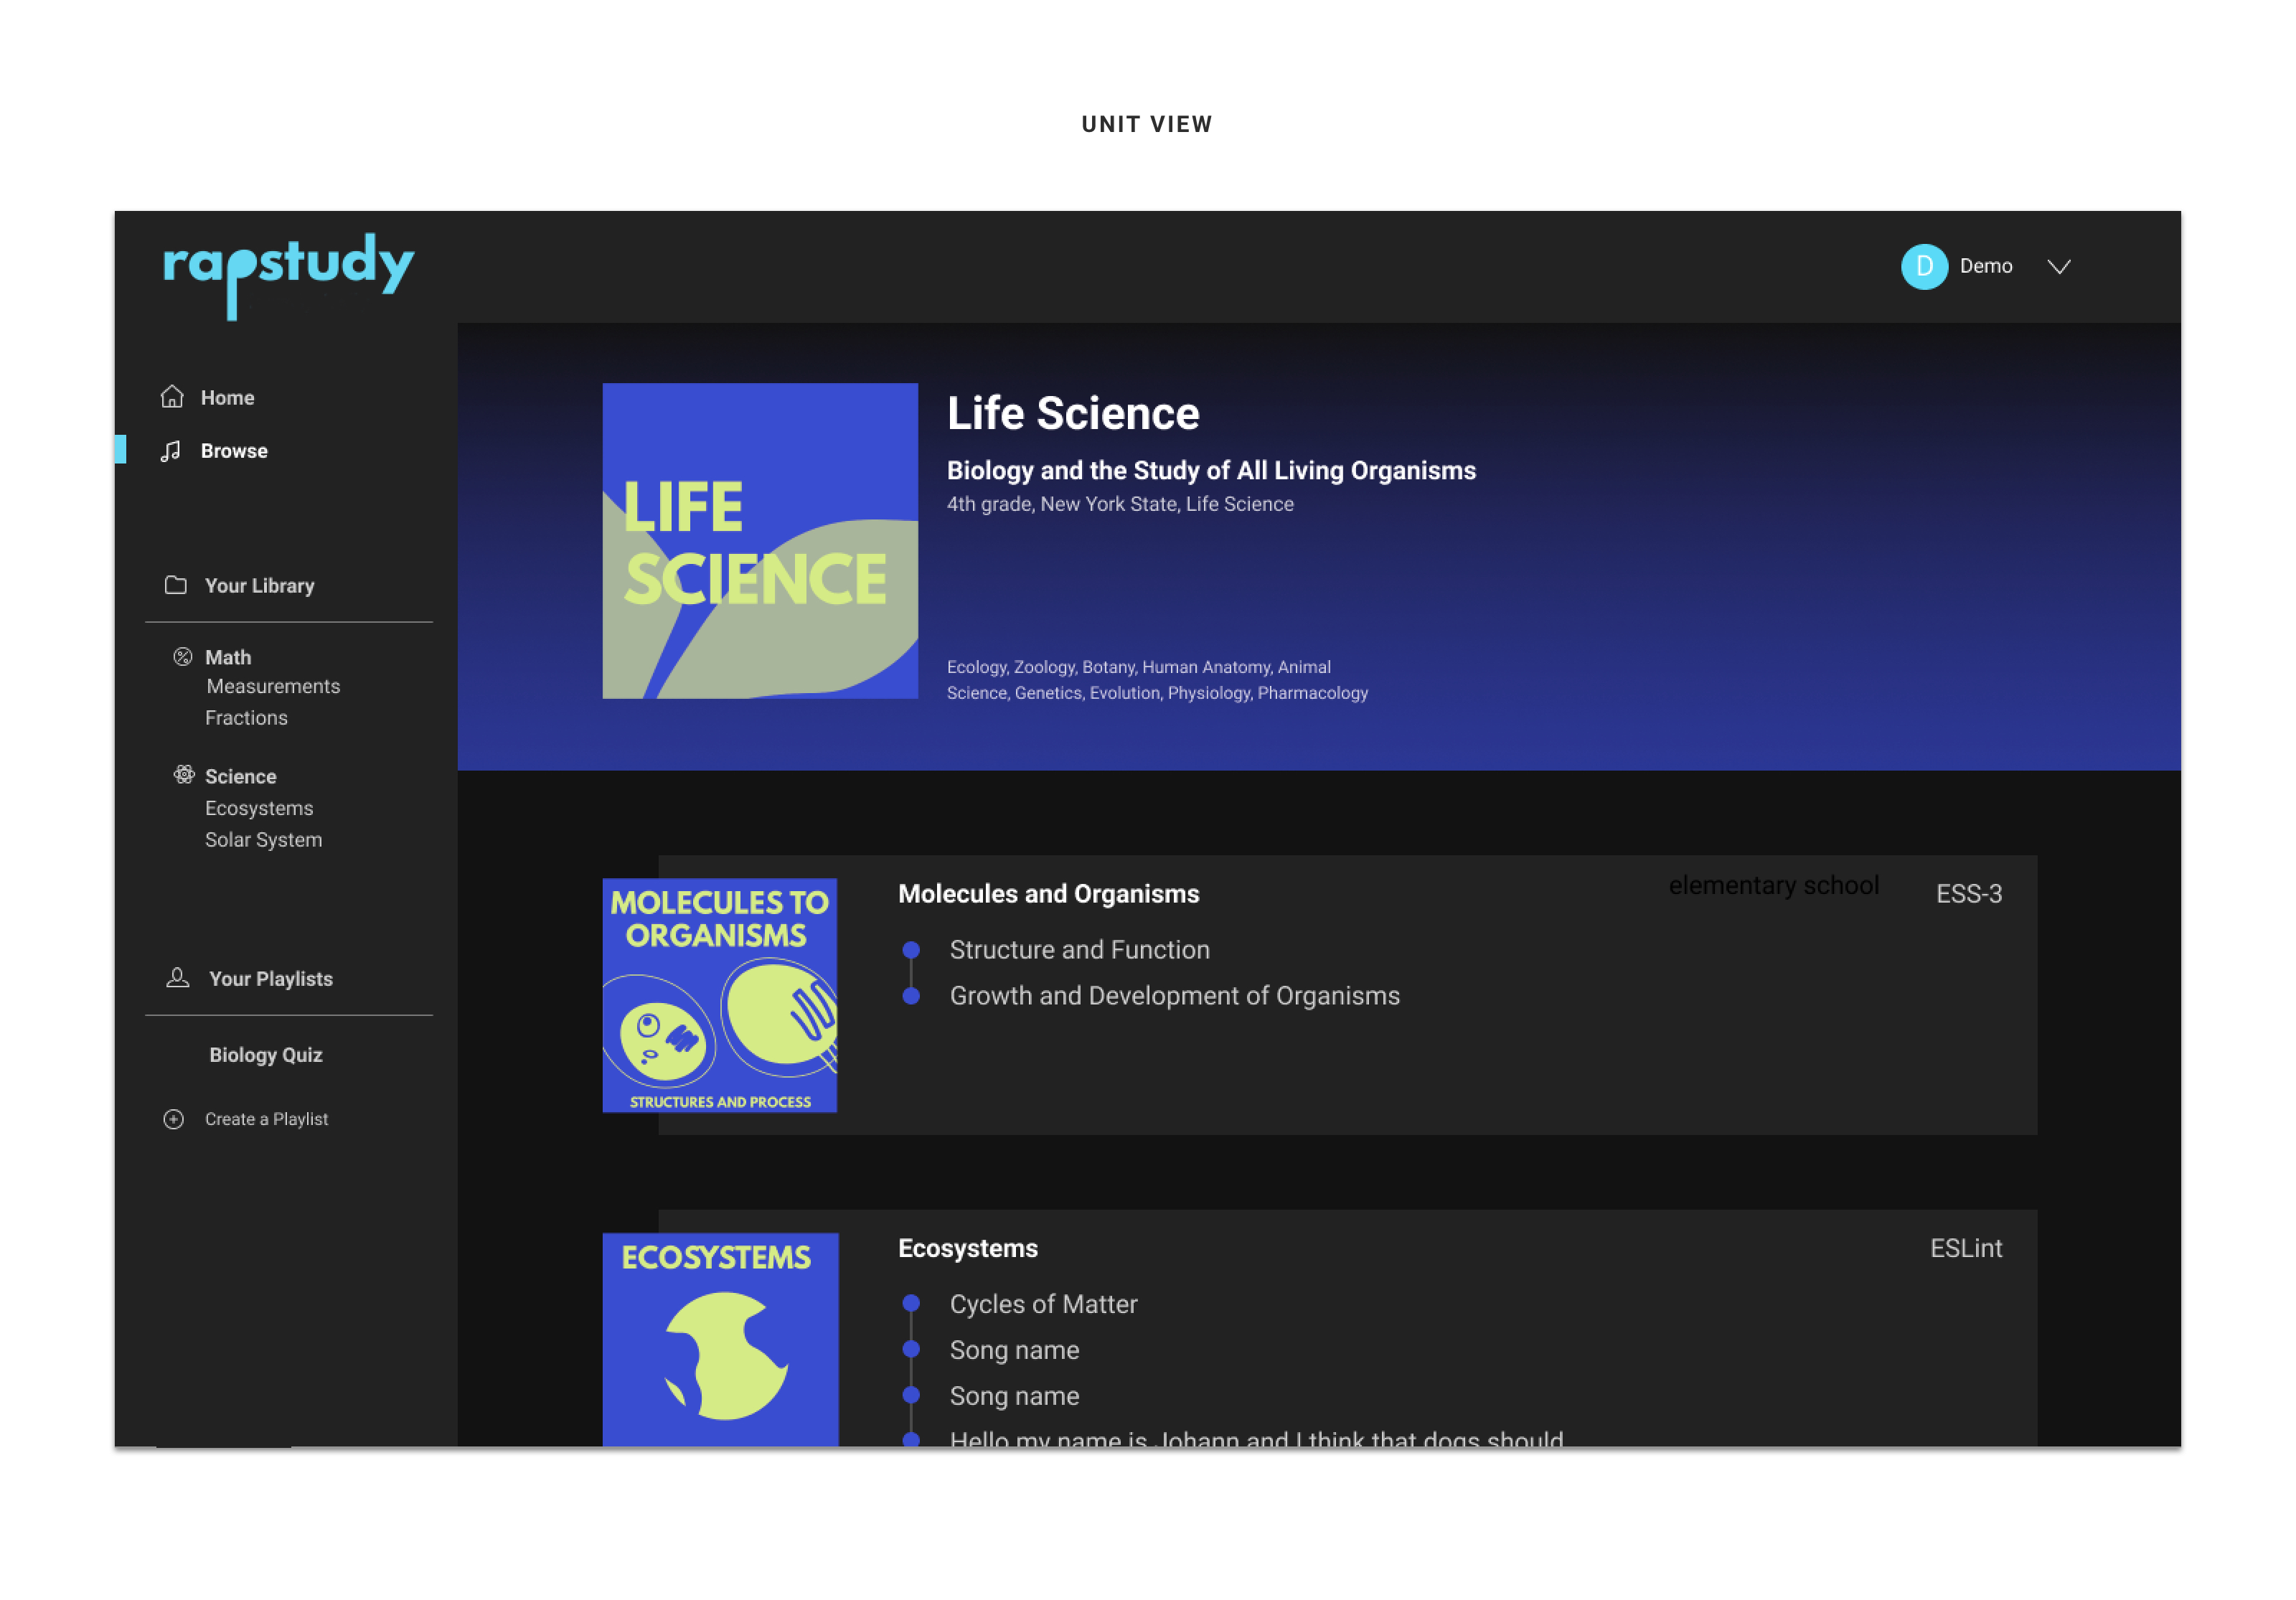Click the Your Library folder icon

pos(175,585)
